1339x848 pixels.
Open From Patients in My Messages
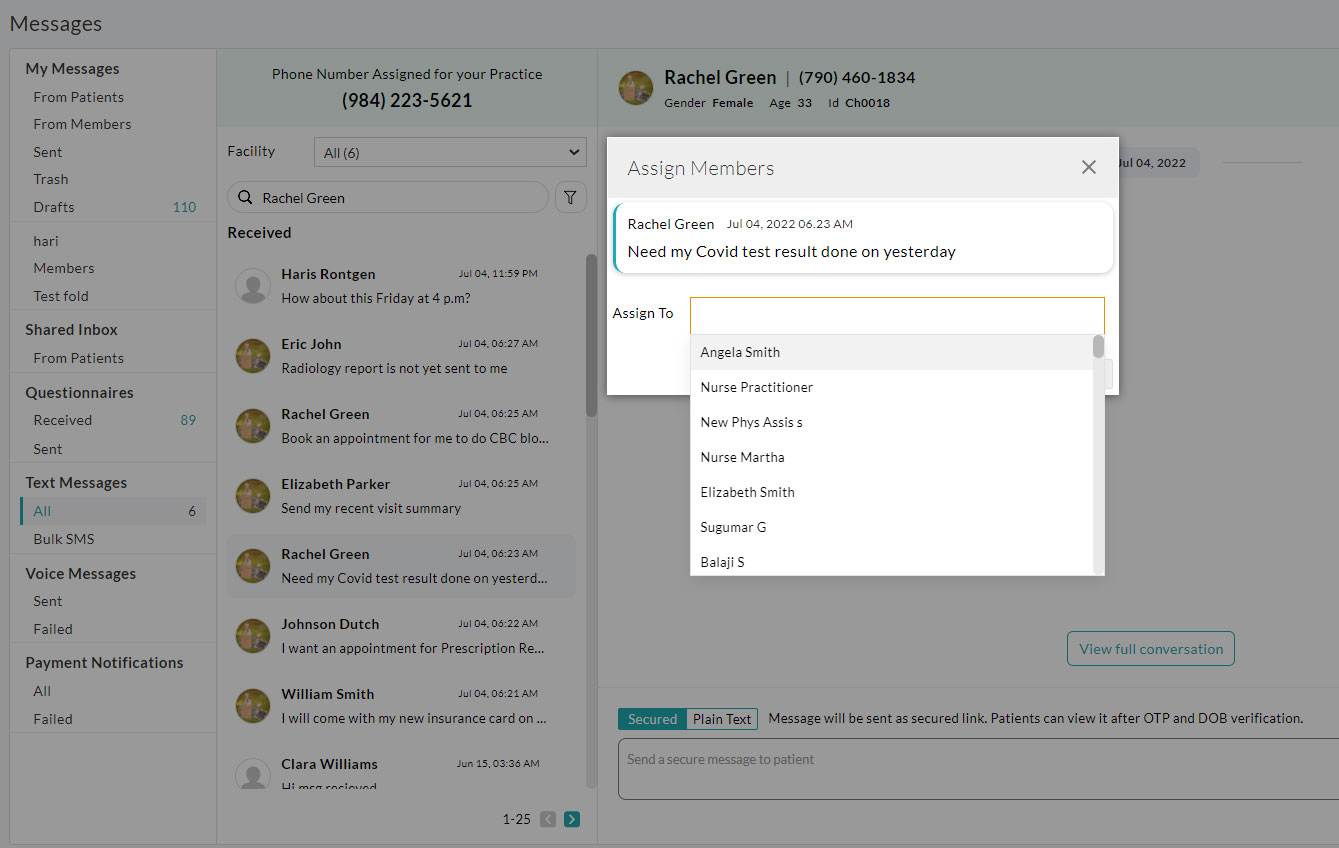[x=78, y=96]
